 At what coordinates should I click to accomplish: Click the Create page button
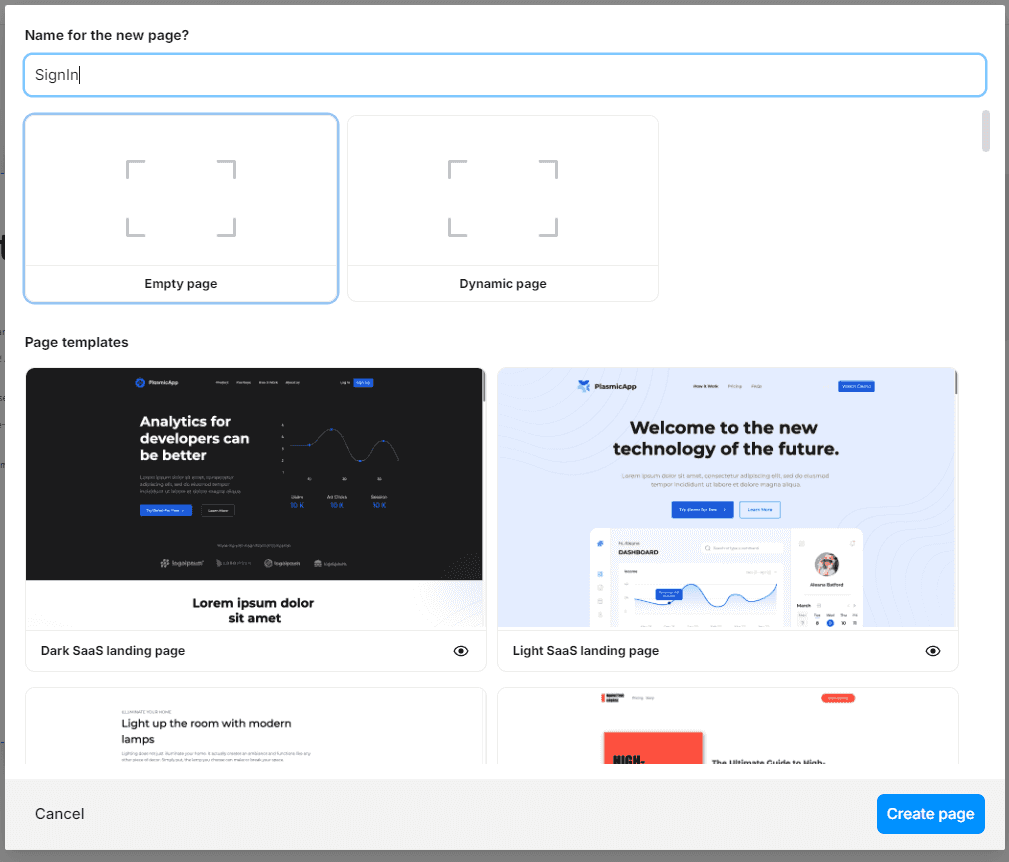point(930,814)
